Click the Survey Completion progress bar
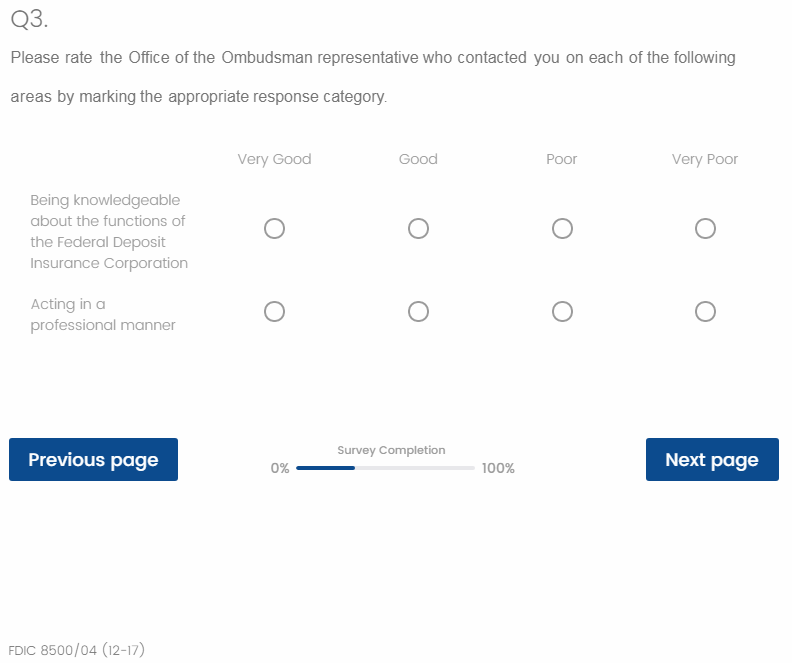The height and width of the screenshot is (663, 792). 385,468
